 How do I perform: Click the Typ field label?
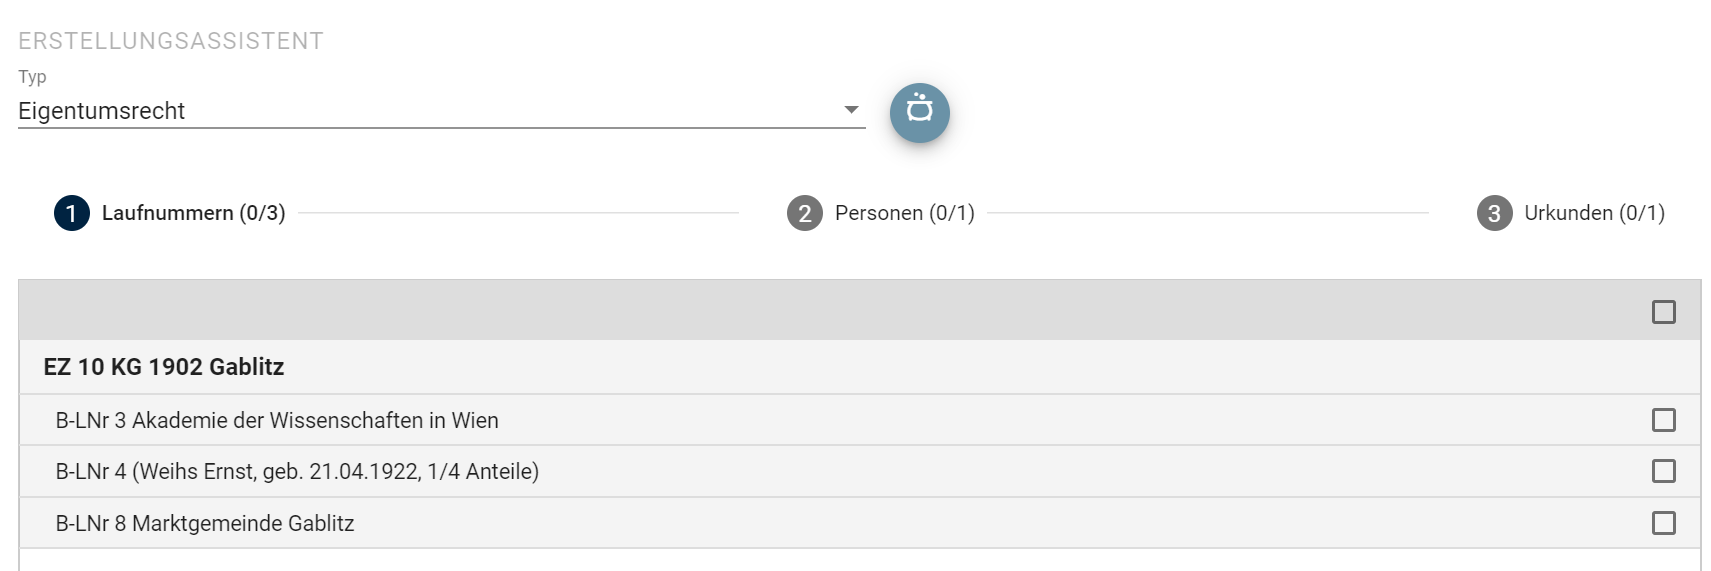point(32,77)
